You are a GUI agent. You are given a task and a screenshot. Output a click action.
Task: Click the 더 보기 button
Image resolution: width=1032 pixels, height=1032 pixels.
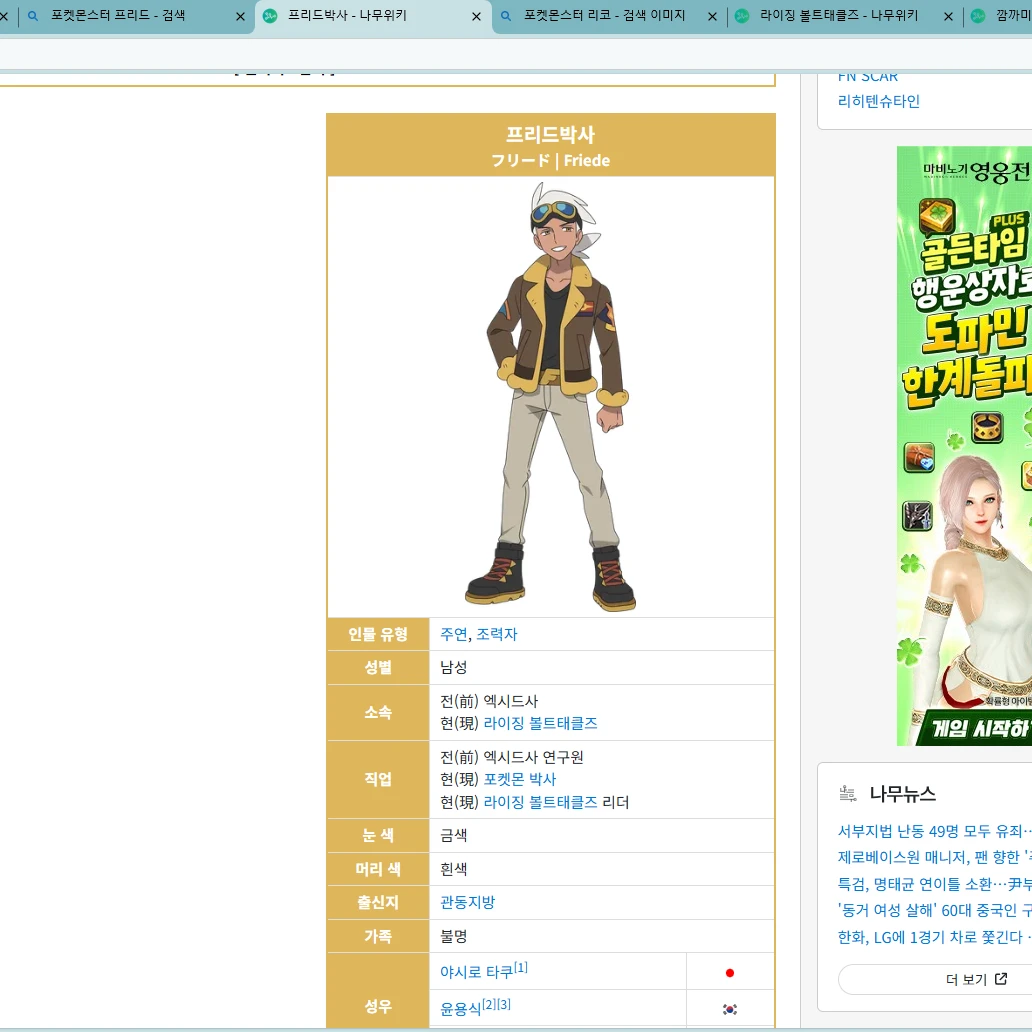935,979
